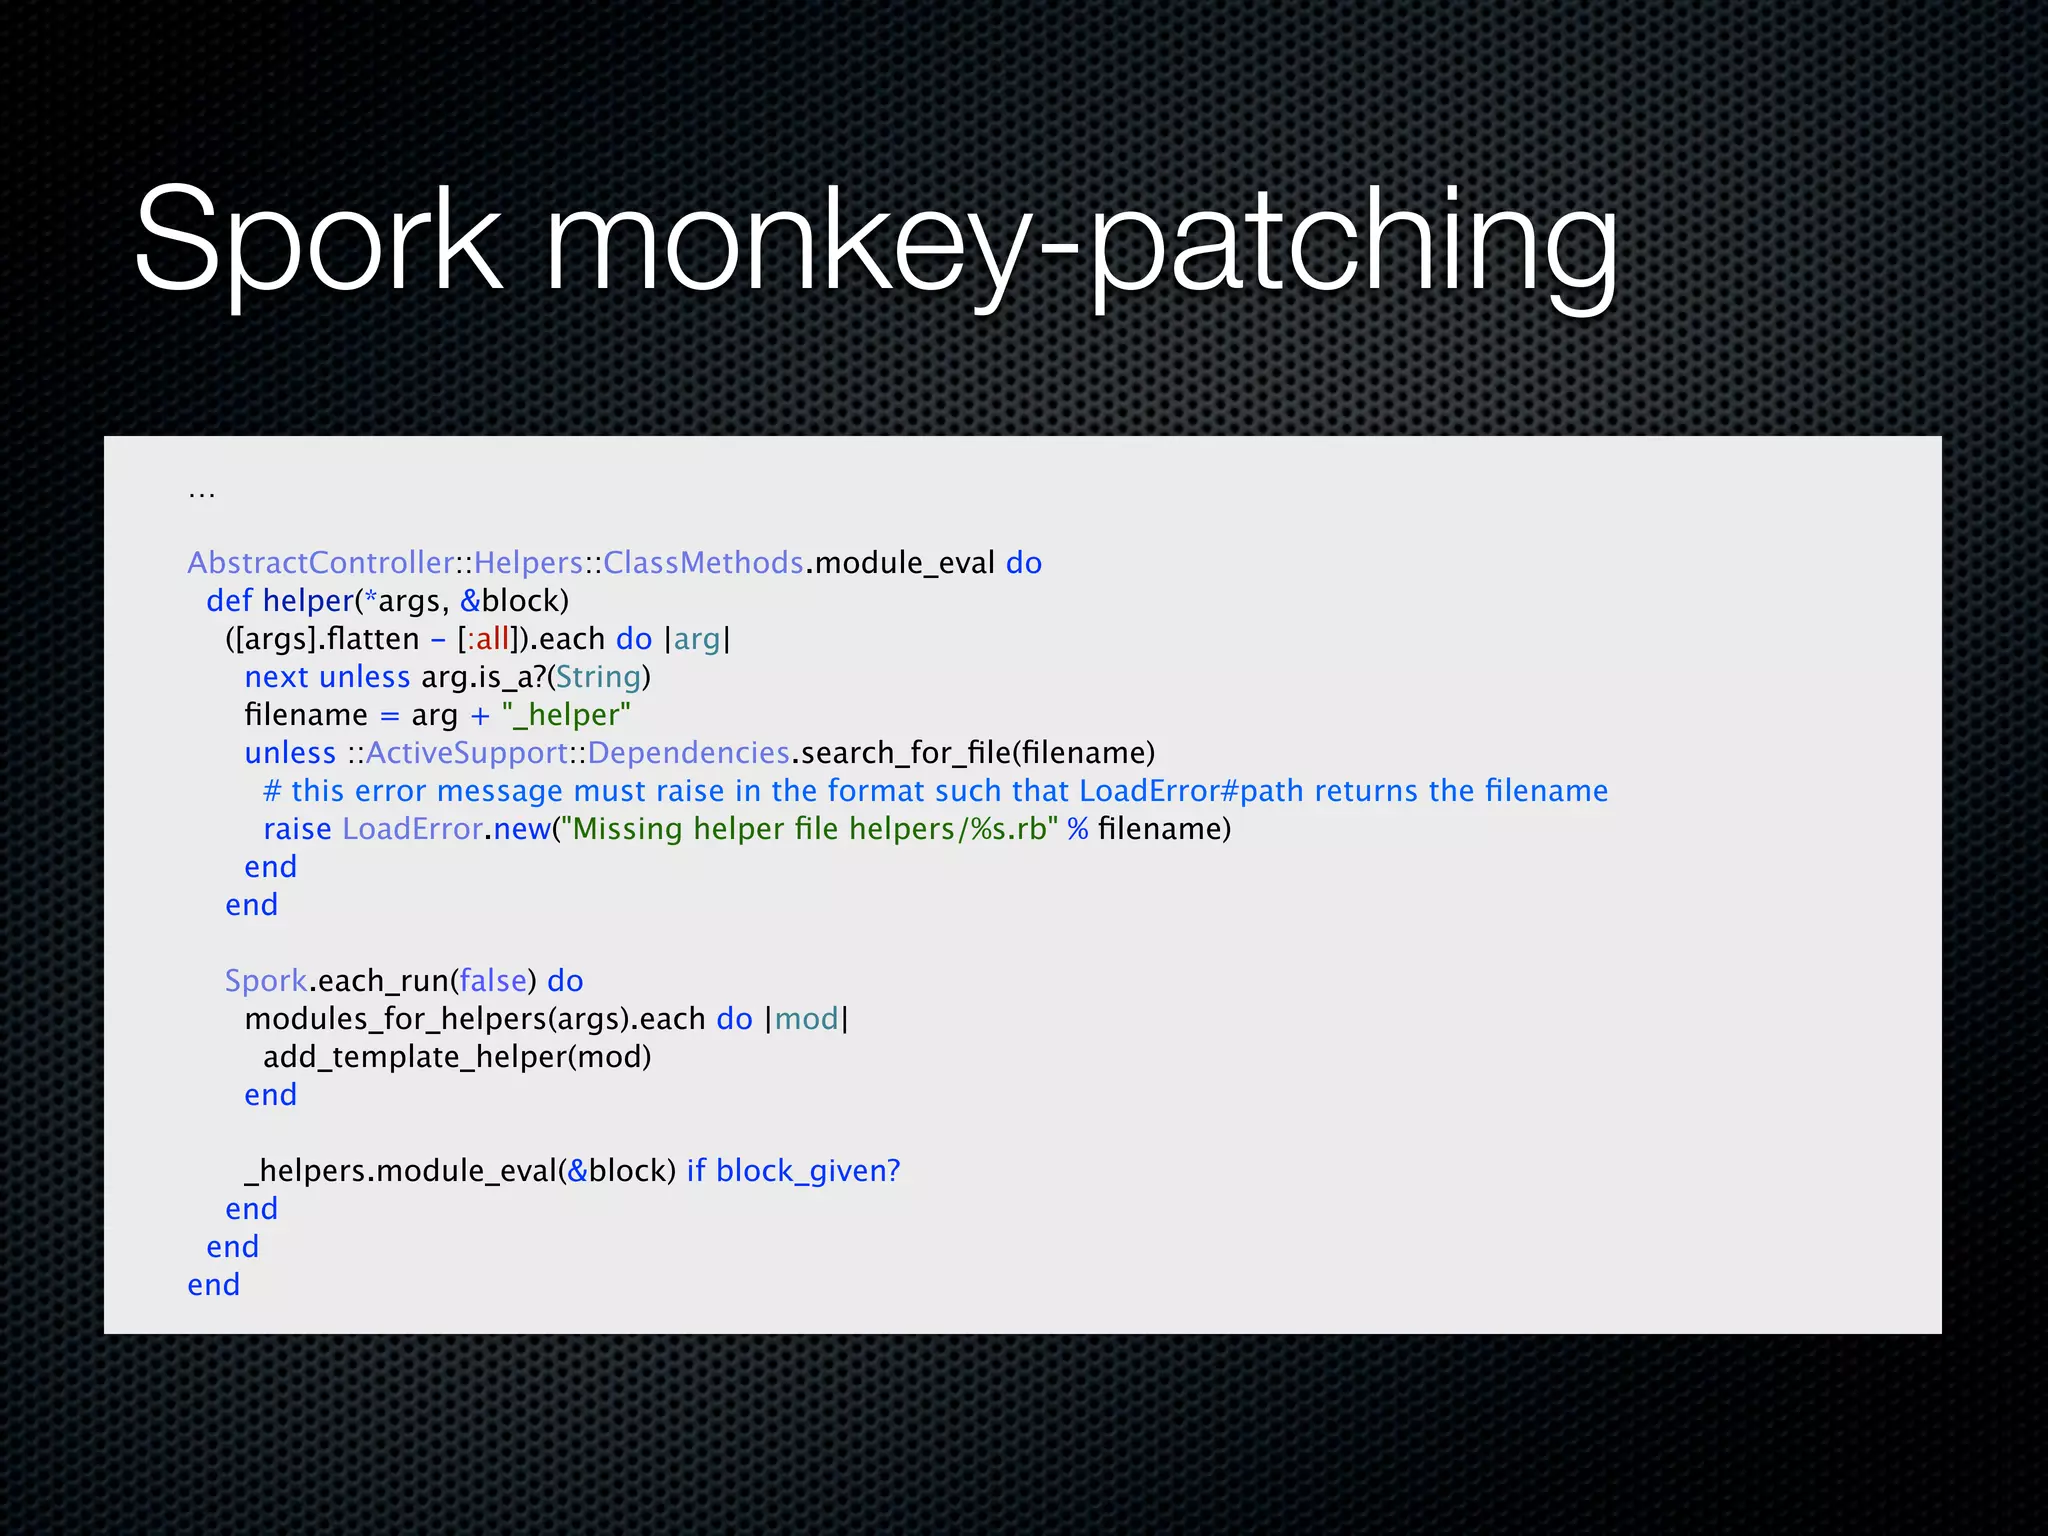Viewport: 2048px width, 1536px height.
Task: Click the 'AbstractController::Helpers::ClassMethods.module_eval do' line
Action: tap(615, 563)
